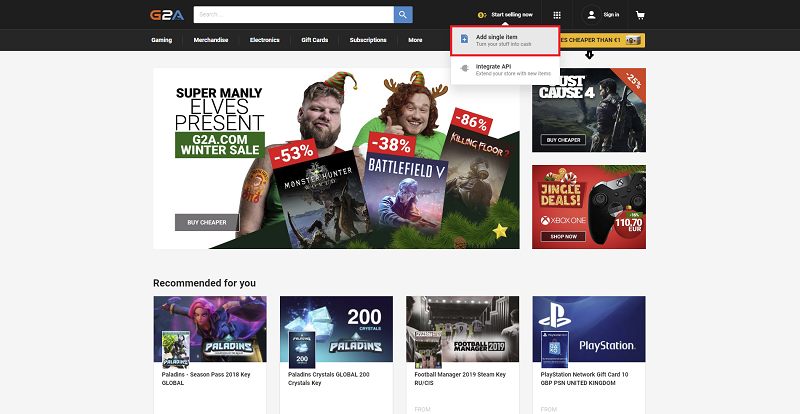Click the G2A logo
This screenshot has height=414, width=800.
tap(168, 14)
